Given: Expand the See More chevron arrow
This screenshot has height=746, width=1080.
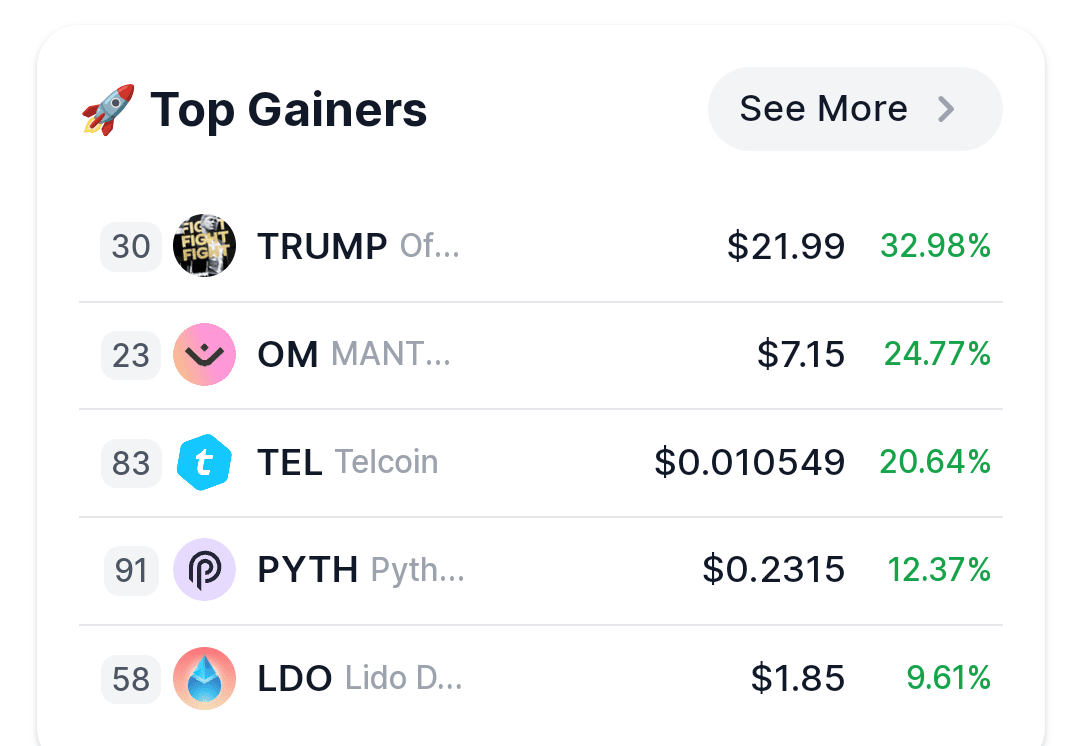Looking at the screenshot, I should click(x=946, y=109).
